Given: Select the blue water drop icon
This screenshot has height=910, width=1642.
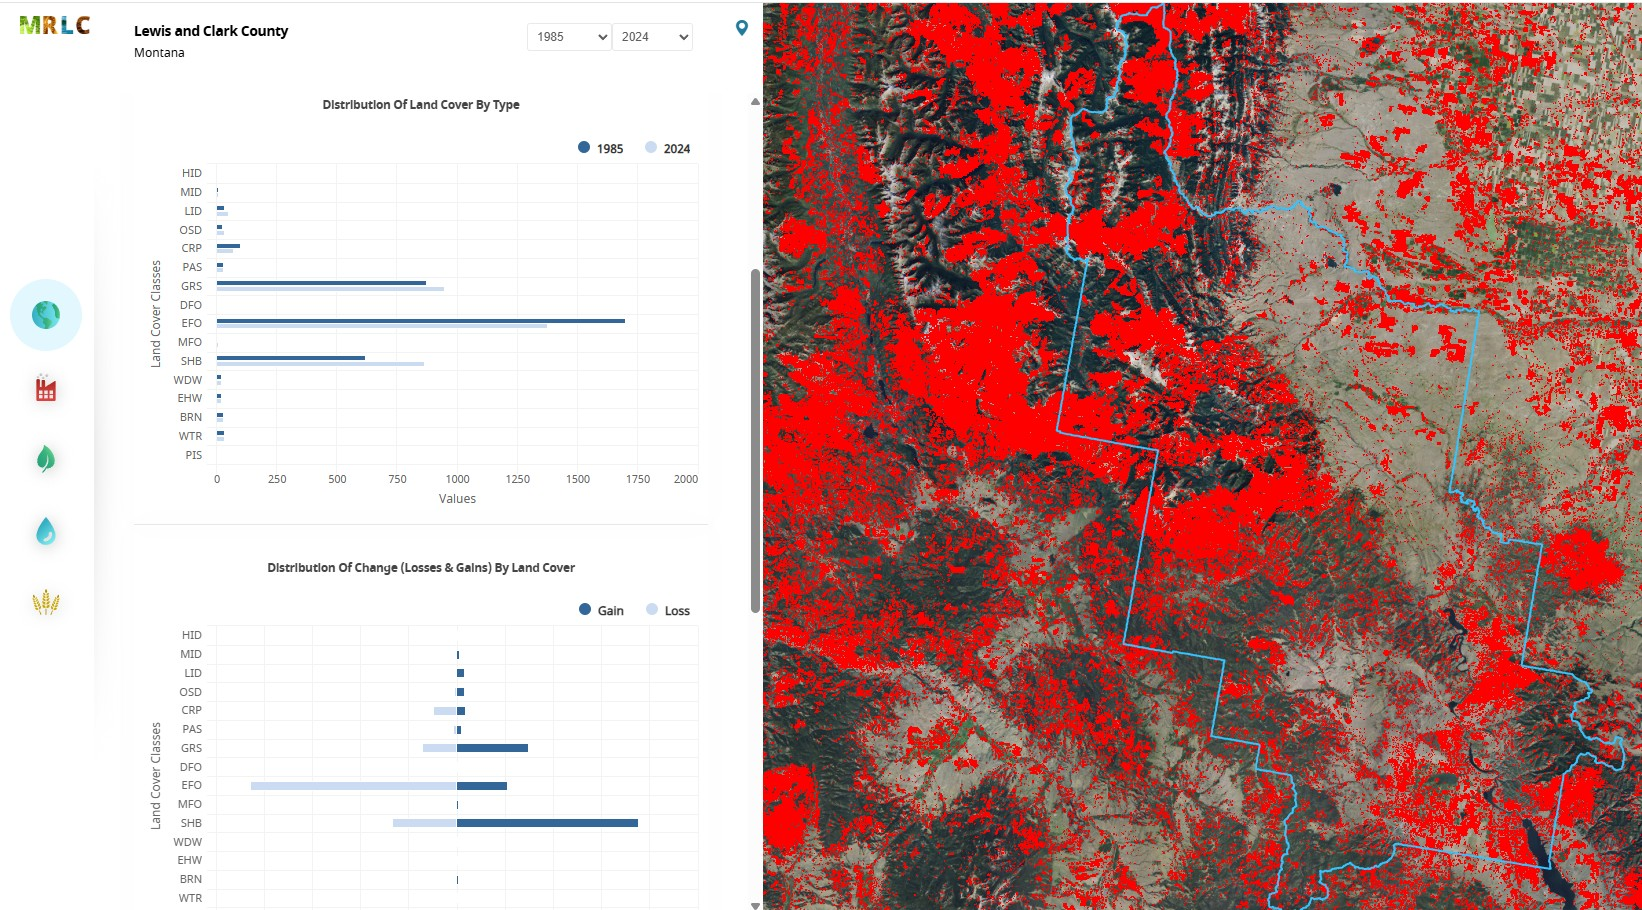Looking at the screenshot, I should click(46, 531).
